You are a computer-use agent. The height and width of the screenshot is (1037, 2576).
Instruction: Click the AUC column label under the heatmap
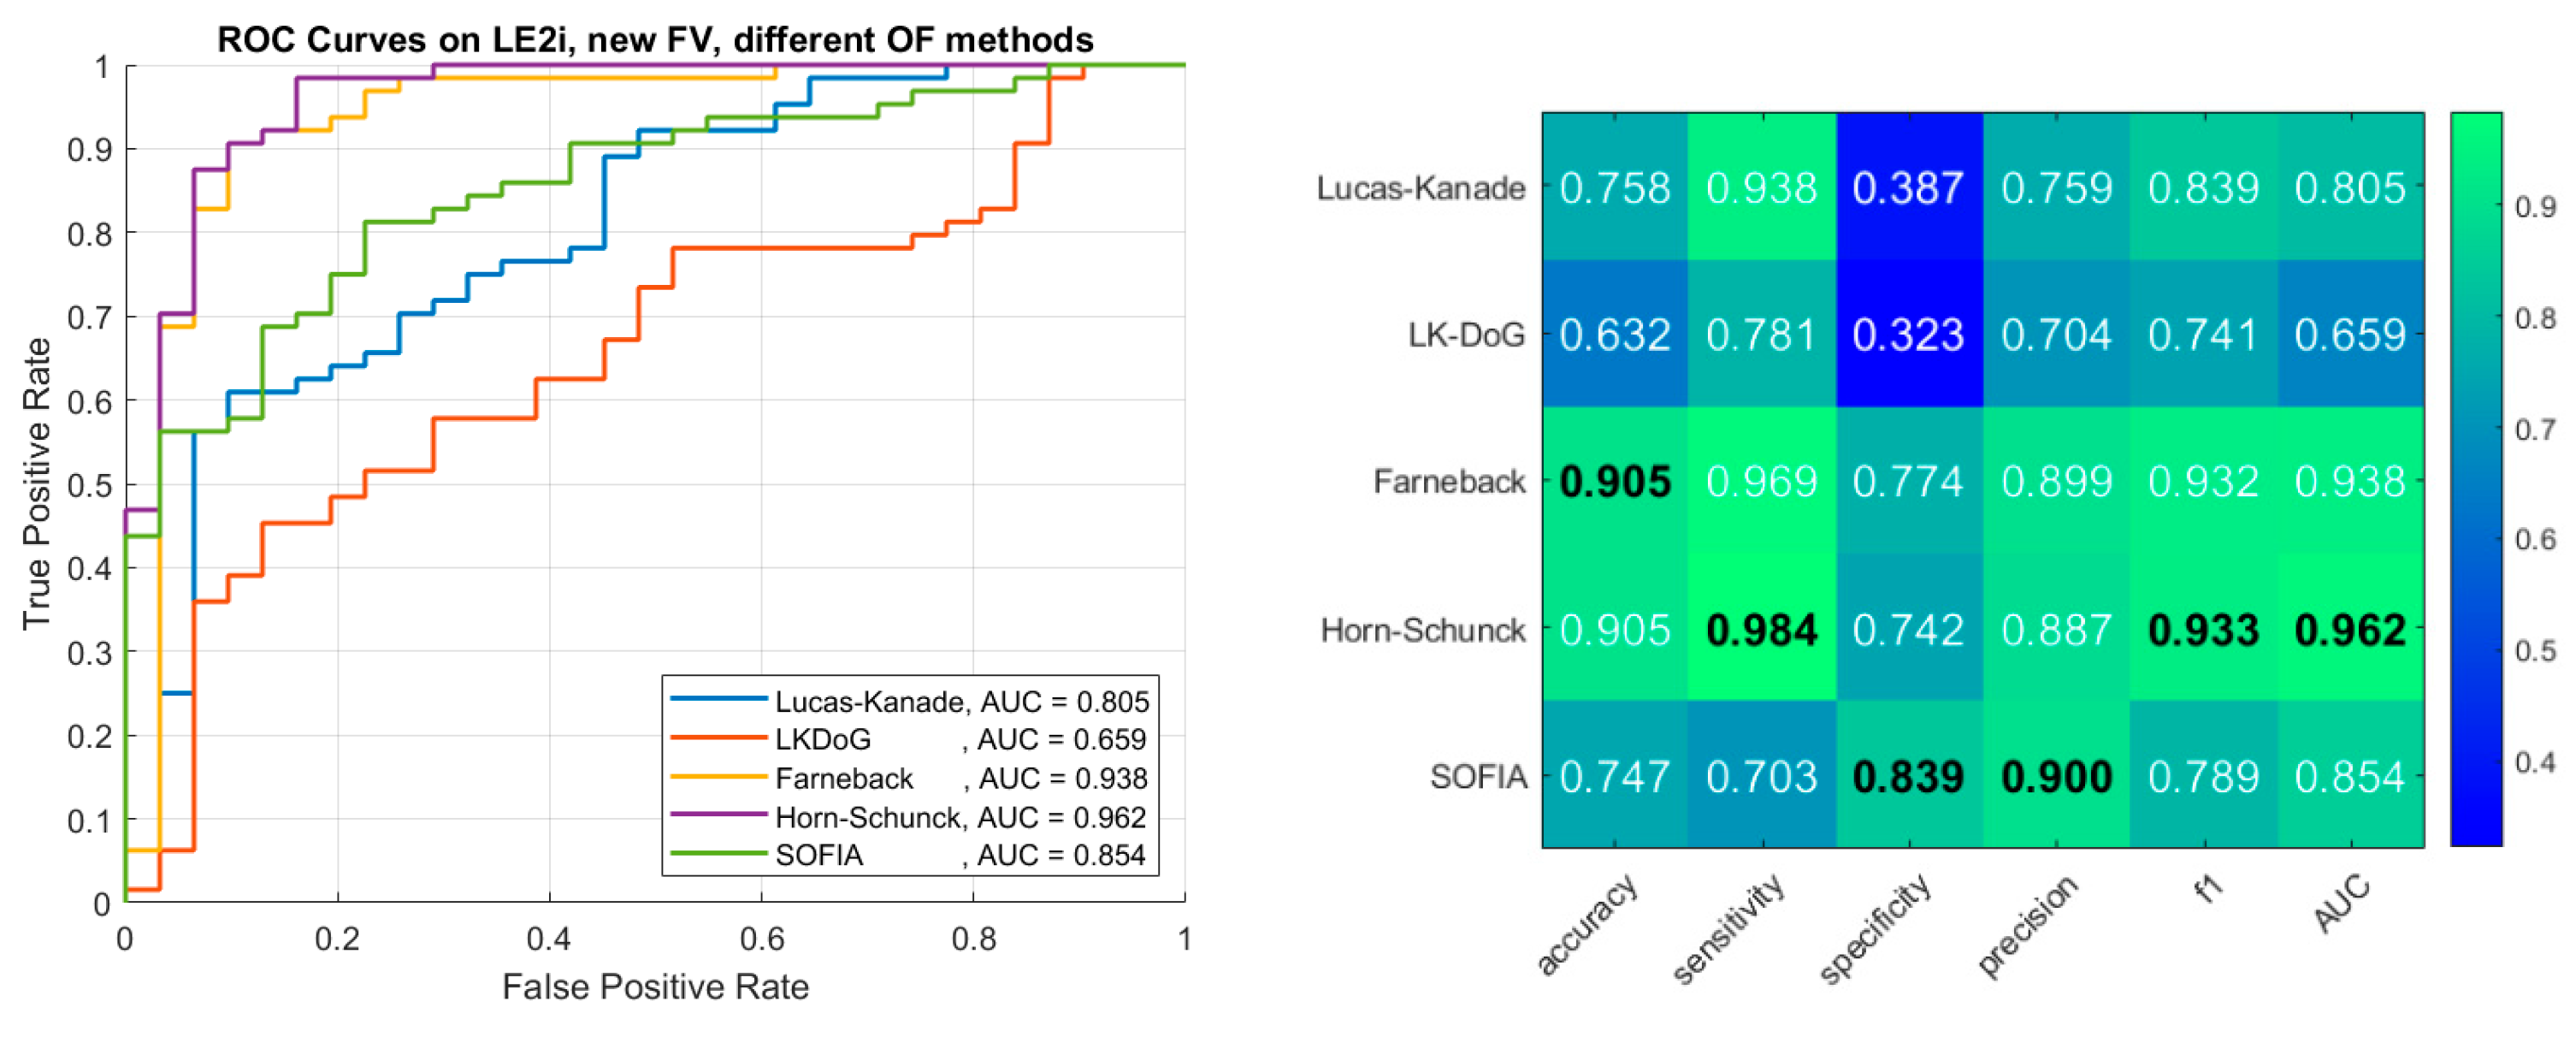coord(2341,903)
